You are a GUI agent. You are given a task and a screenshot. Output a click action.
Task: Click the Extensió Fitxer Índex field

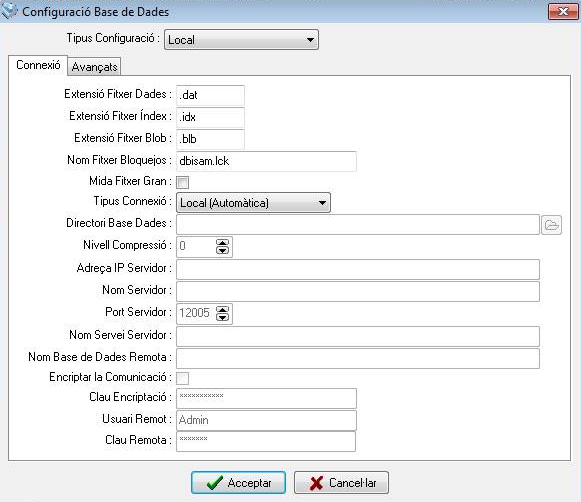click(210, 117)
